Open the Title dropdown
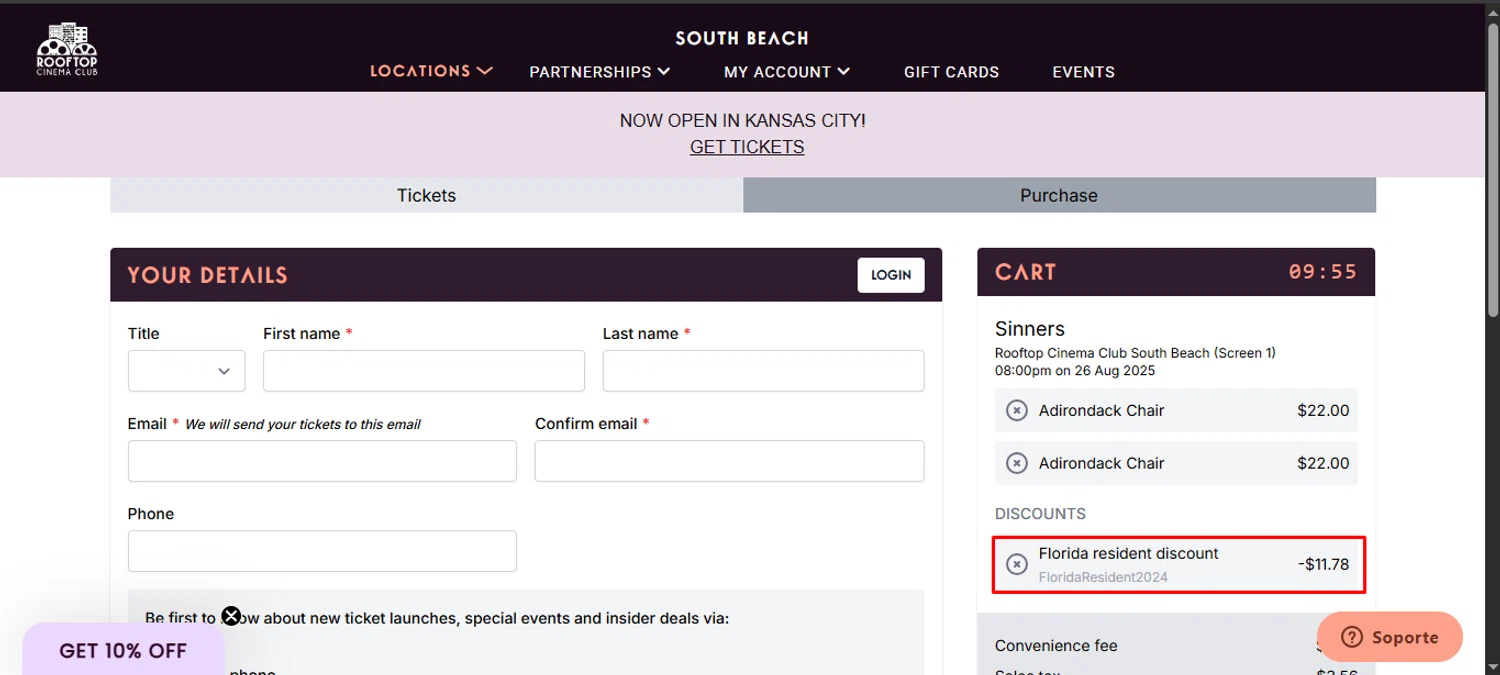Viewport: 1500px width, 675px height. (x=186, y=371)
